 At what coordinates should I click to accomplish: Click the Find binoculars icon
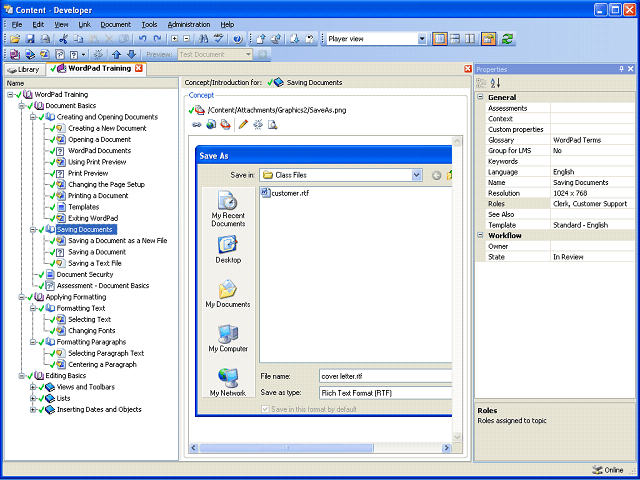pos(203,39)
